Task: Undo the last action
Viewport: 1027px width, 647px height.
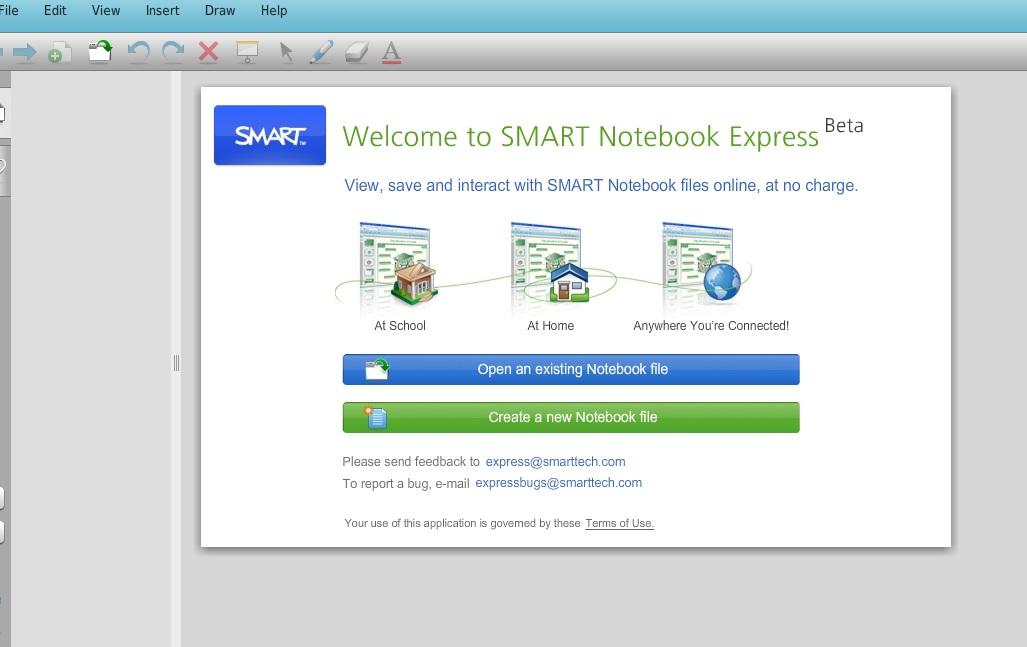Action: click(138, 52)
